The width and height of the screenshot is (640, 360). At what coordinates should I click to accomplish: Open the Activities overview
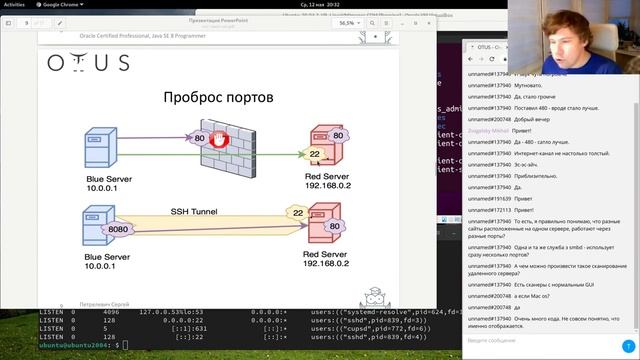point(14,4)
